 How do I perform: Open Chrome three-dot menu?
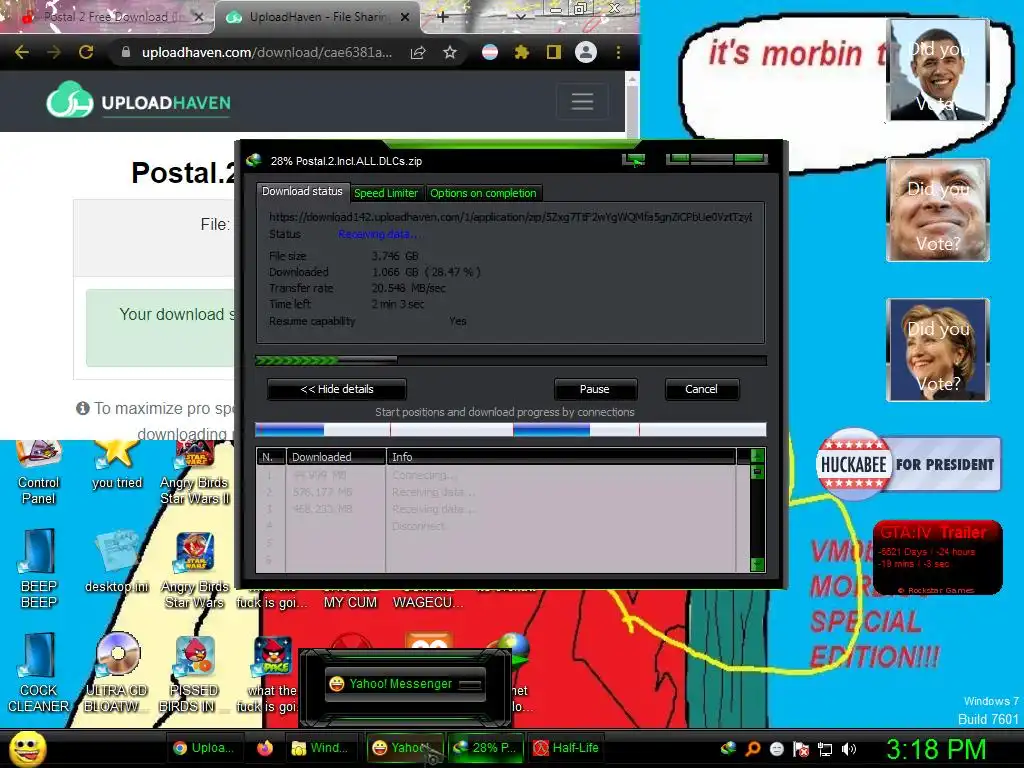coord(618,52)
